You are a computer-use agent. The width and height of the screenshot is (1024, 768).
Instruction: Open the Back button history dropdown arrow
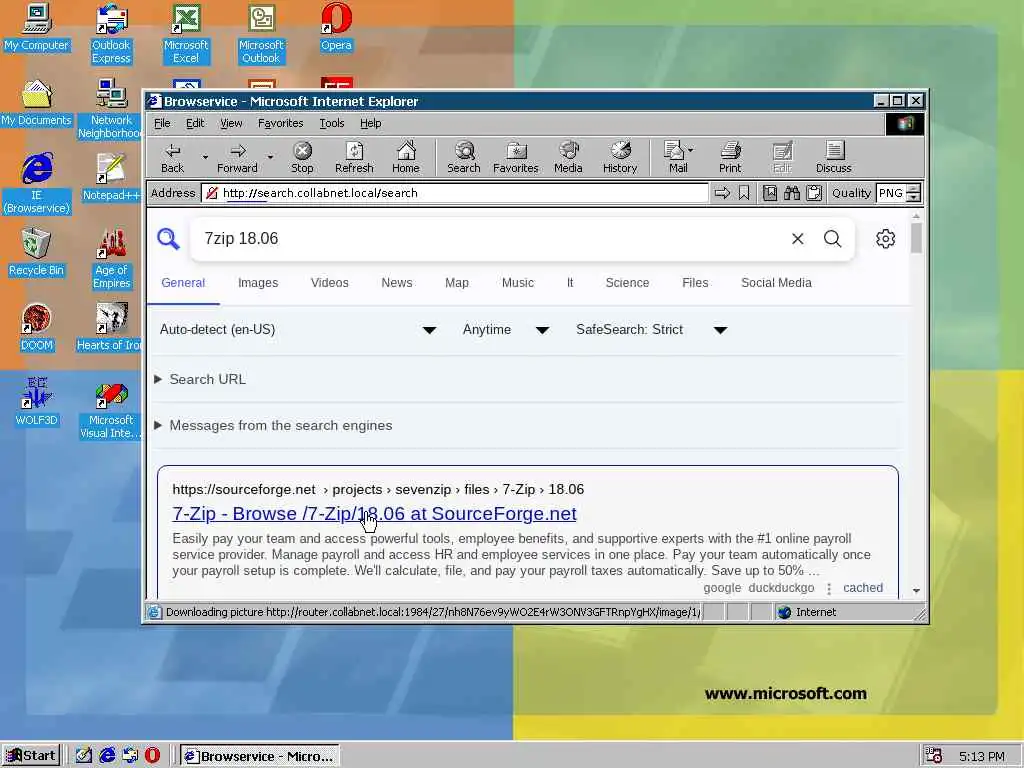(x=205, y=157)
